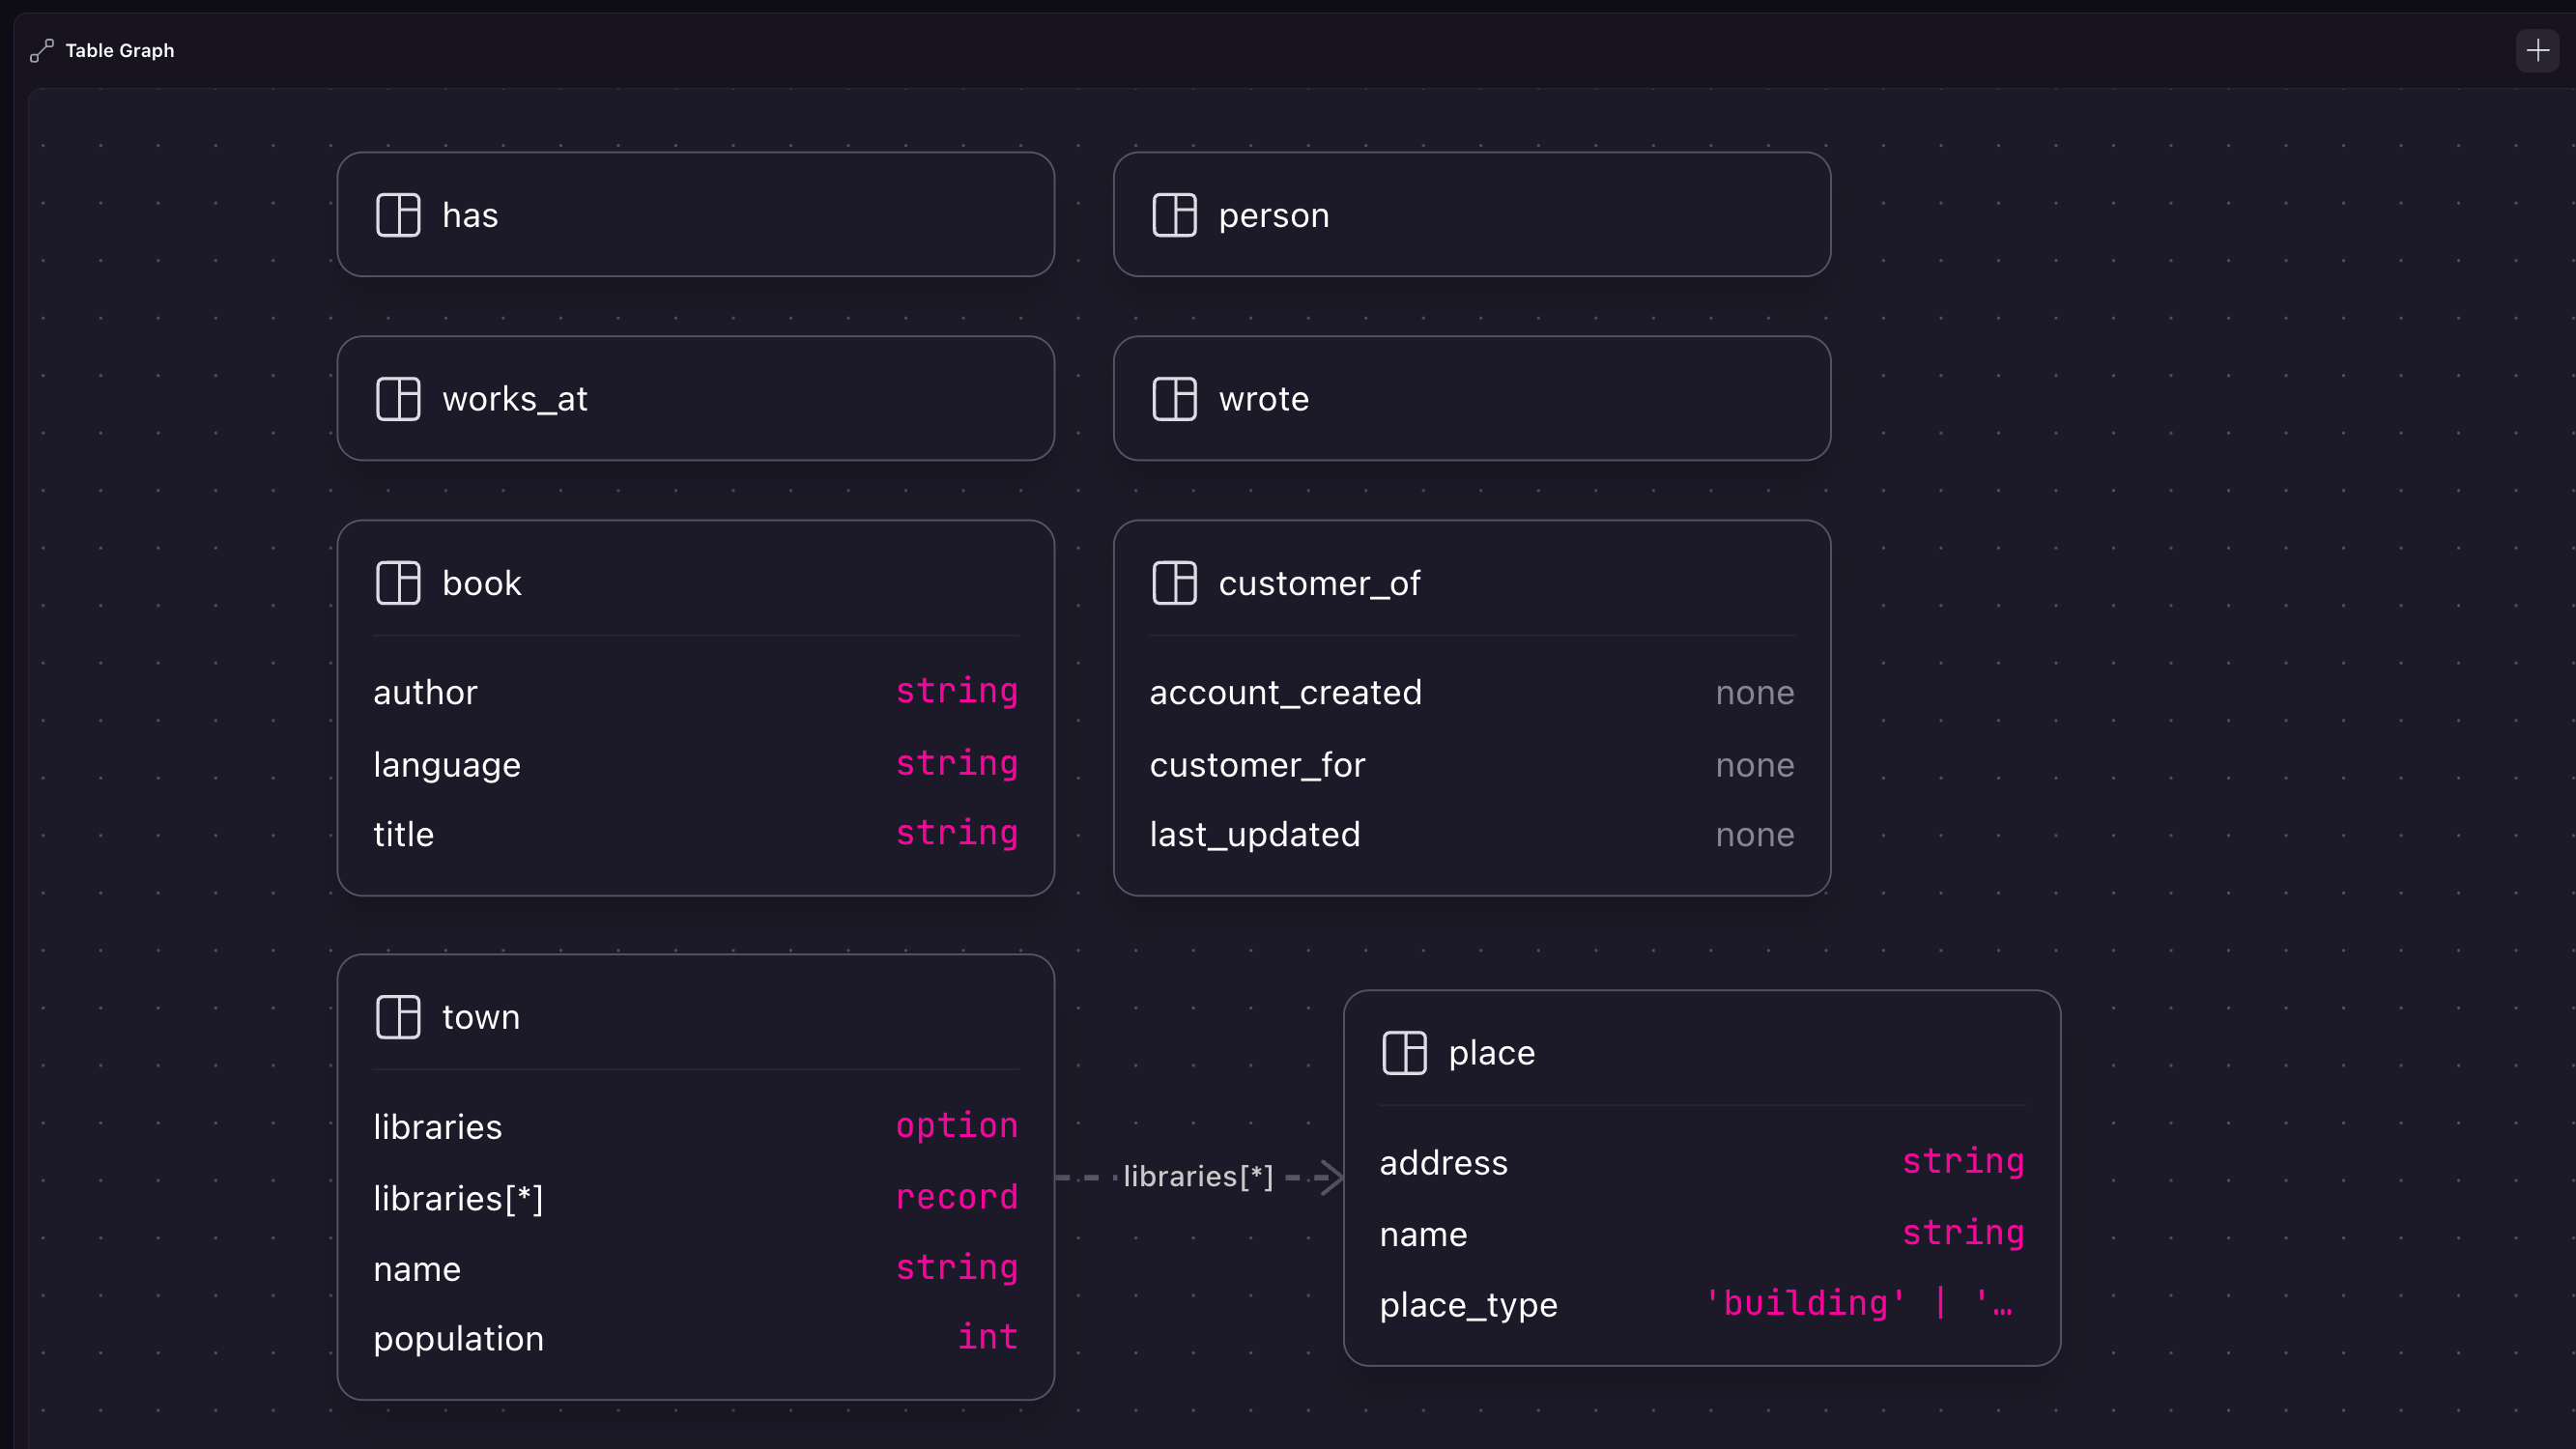Click the plus button in the top-right corner
2576x1449 pixels.
(x=2537, y=50)
